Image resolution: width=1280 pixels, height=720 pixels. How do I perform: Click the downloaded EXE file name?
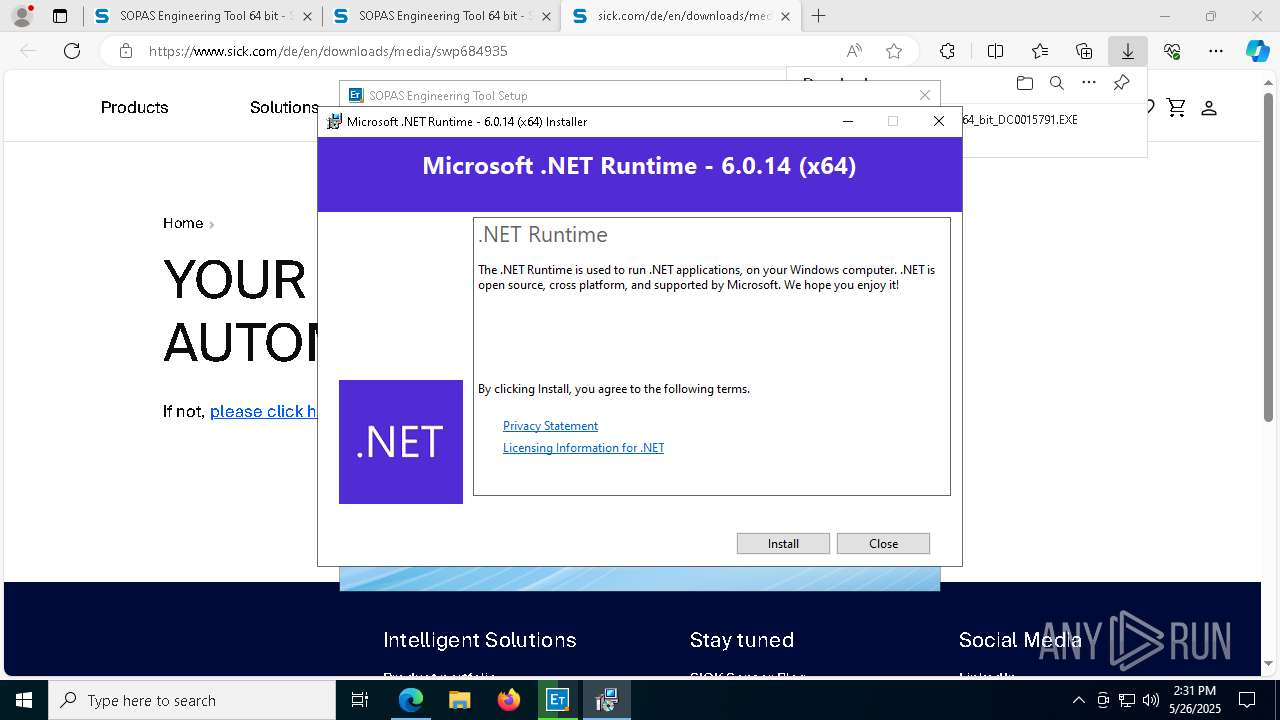click(x=1020, y=119)
